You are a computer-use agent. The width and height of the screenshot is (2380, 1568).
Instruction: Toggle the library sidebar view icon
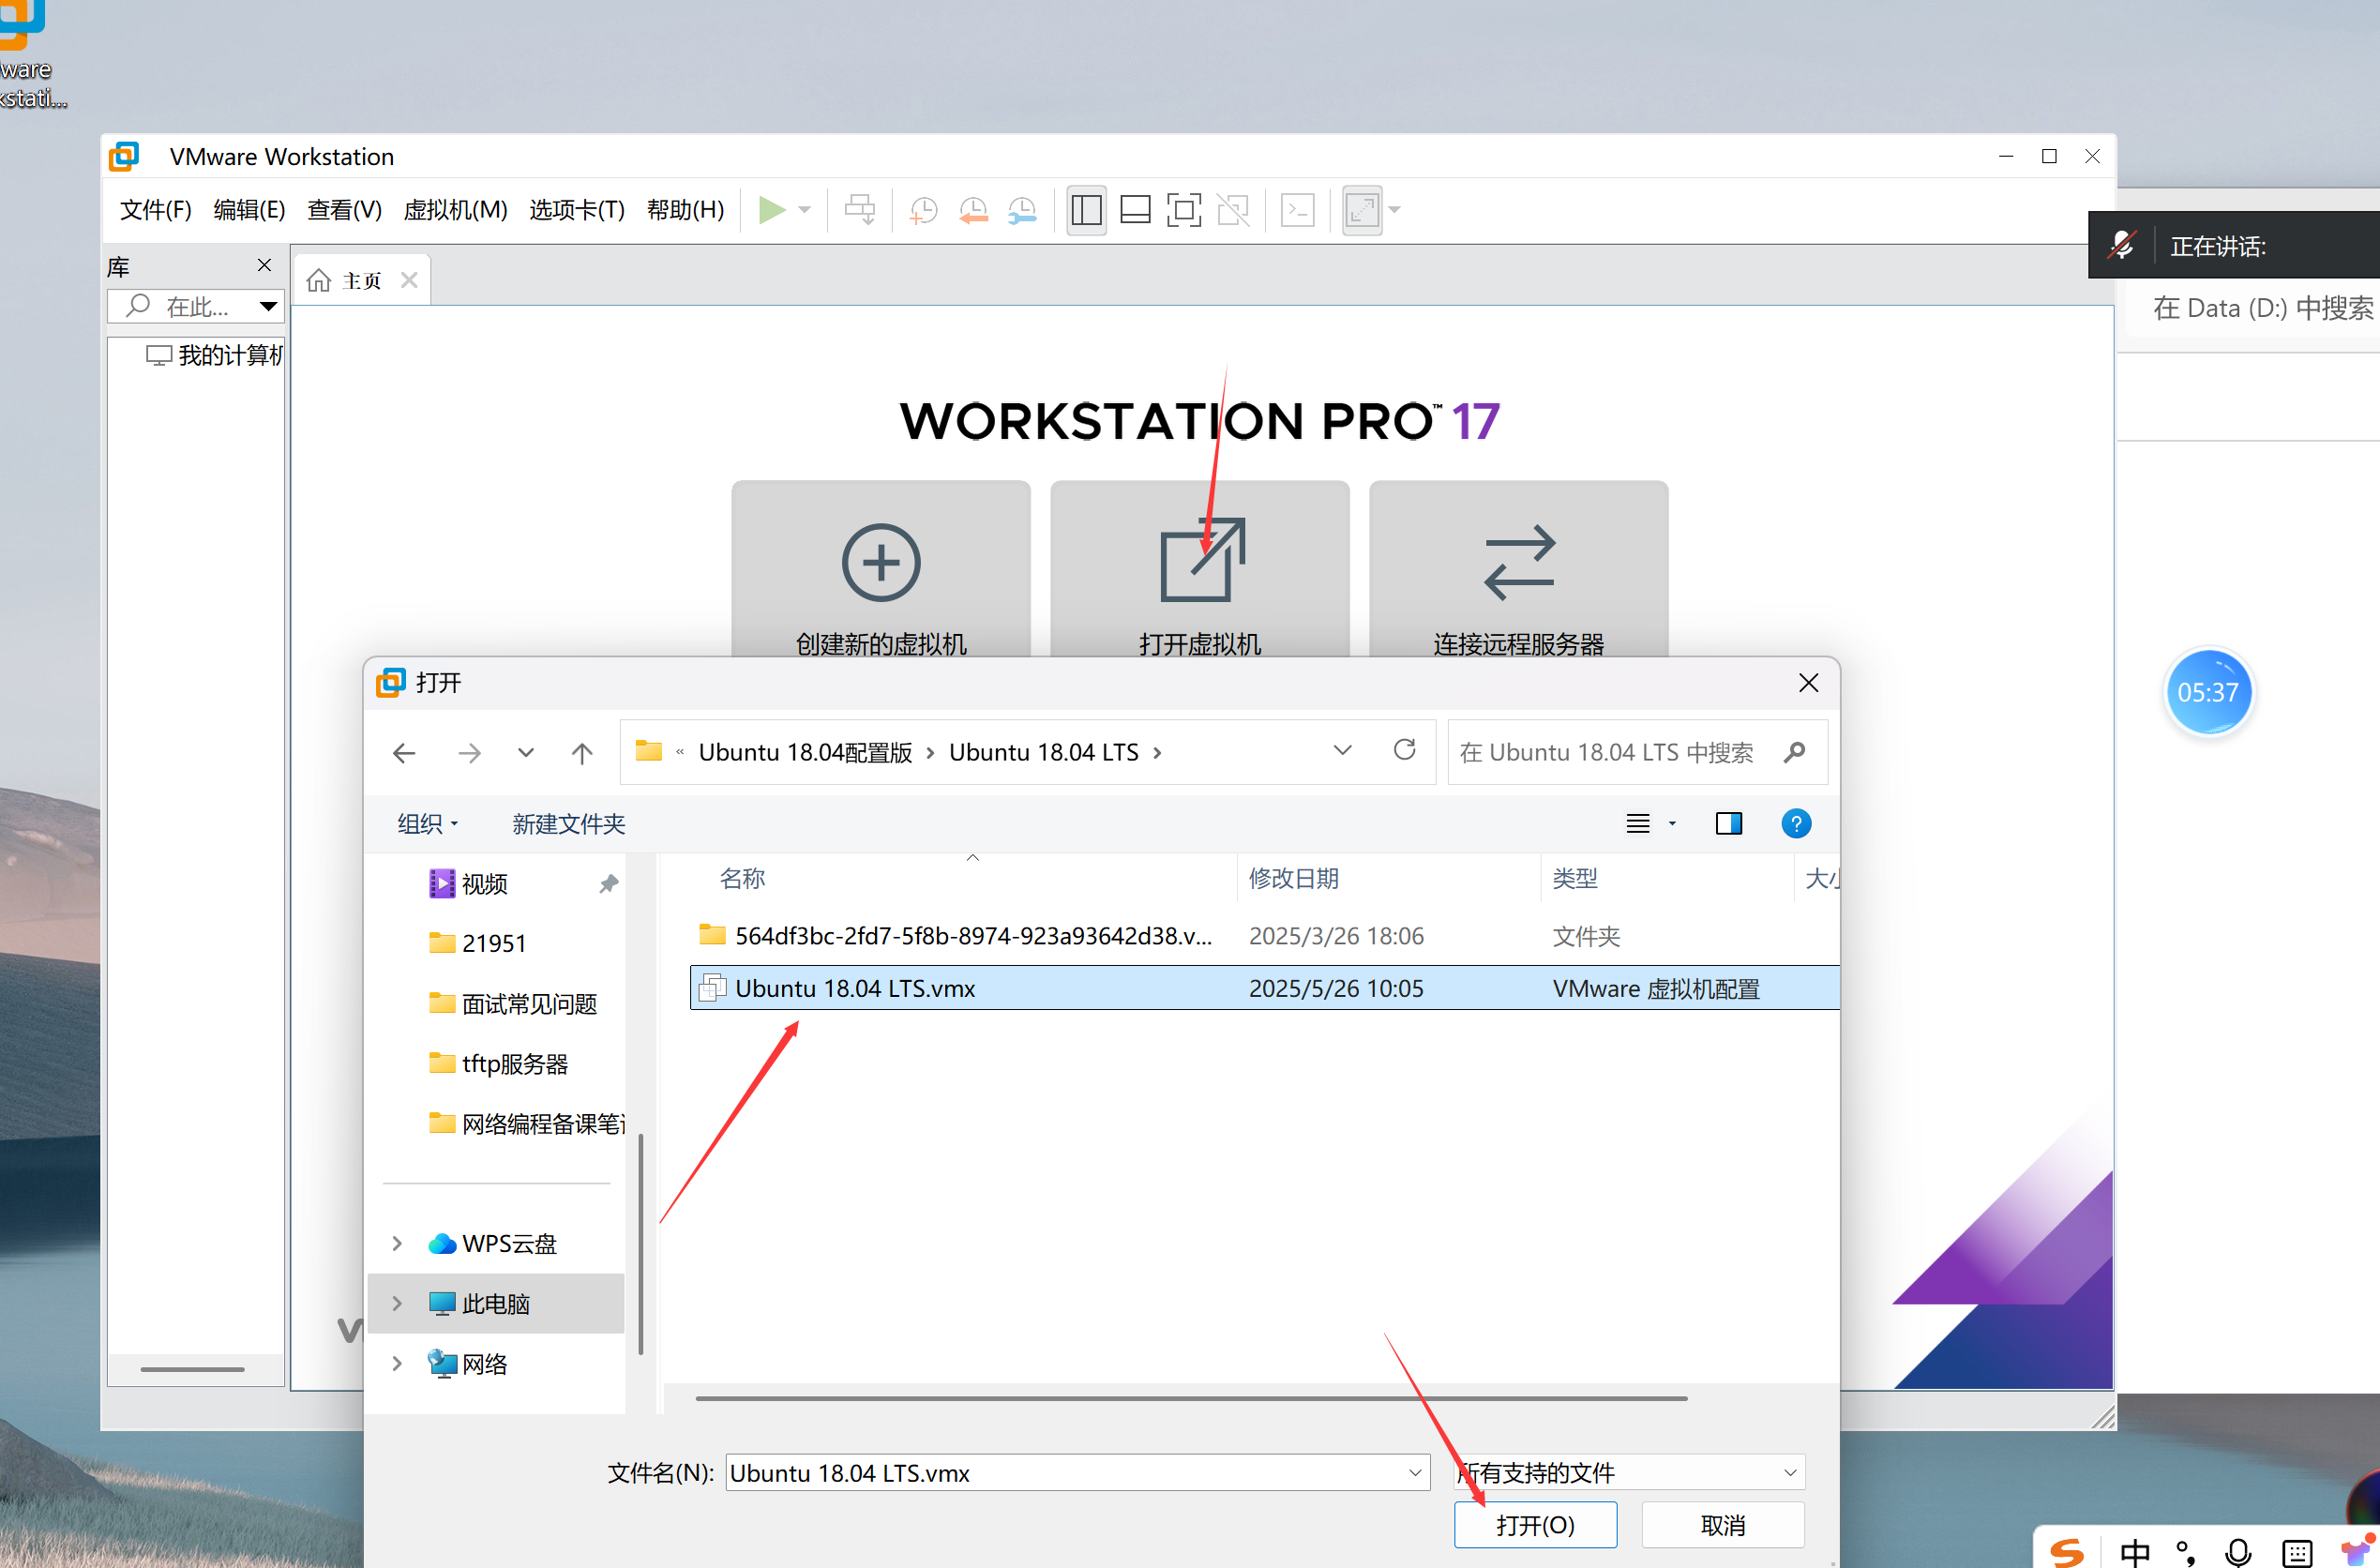coord(1086,210)
